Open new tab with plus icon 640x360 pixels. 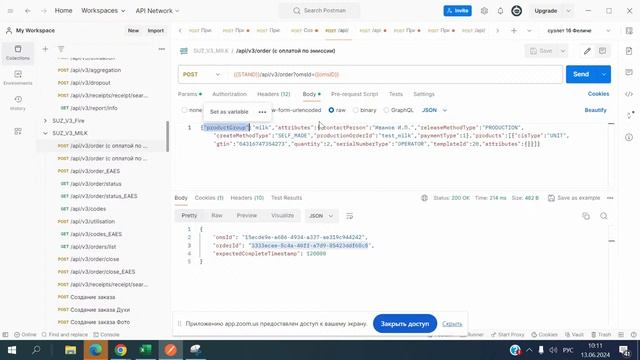514,31
